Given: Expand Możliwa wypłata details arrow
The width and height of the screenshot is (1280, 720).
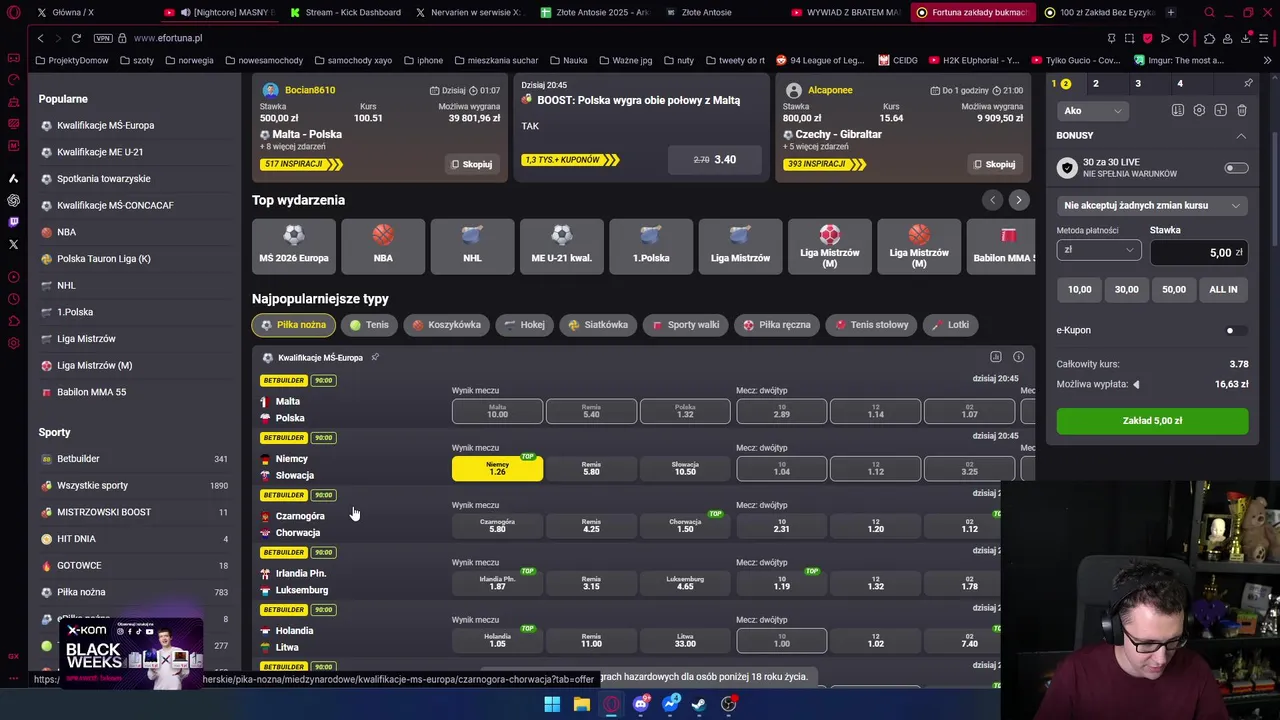Looking at the screenshot, I should [1136, 384].
